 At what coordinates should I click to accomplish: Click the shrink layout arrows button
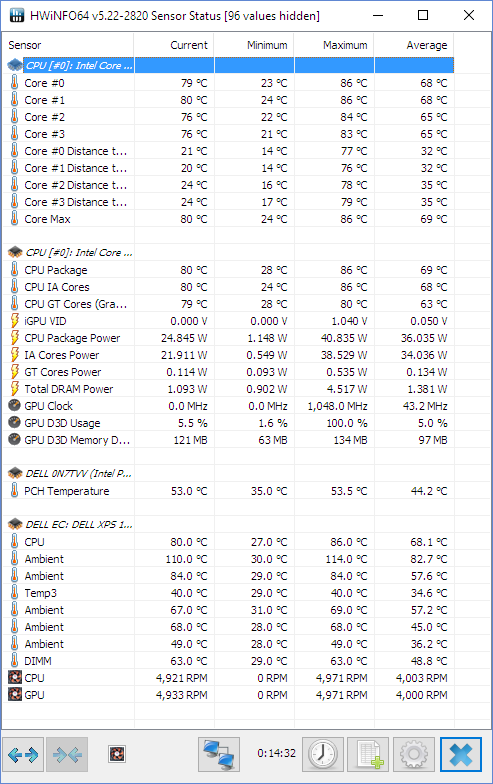point(67,754)
